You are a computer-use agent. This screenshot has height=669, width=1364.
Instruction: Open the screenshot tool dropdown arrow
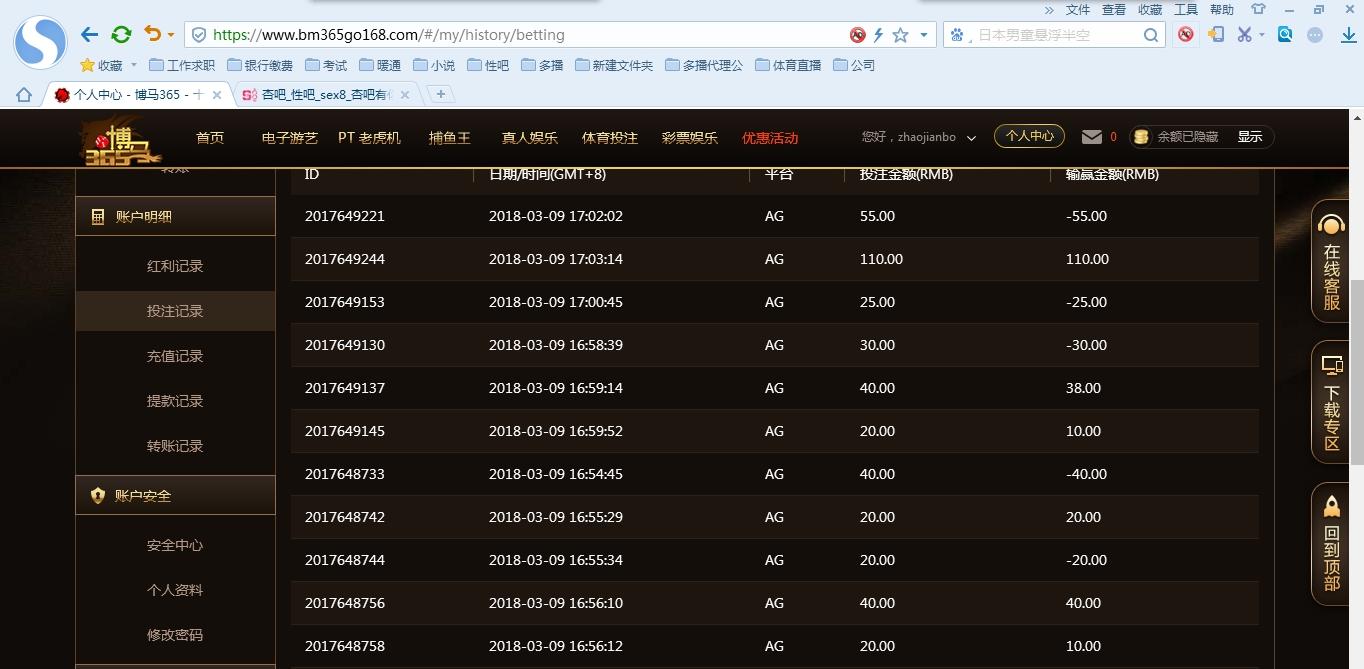(x=1262, y=35)
